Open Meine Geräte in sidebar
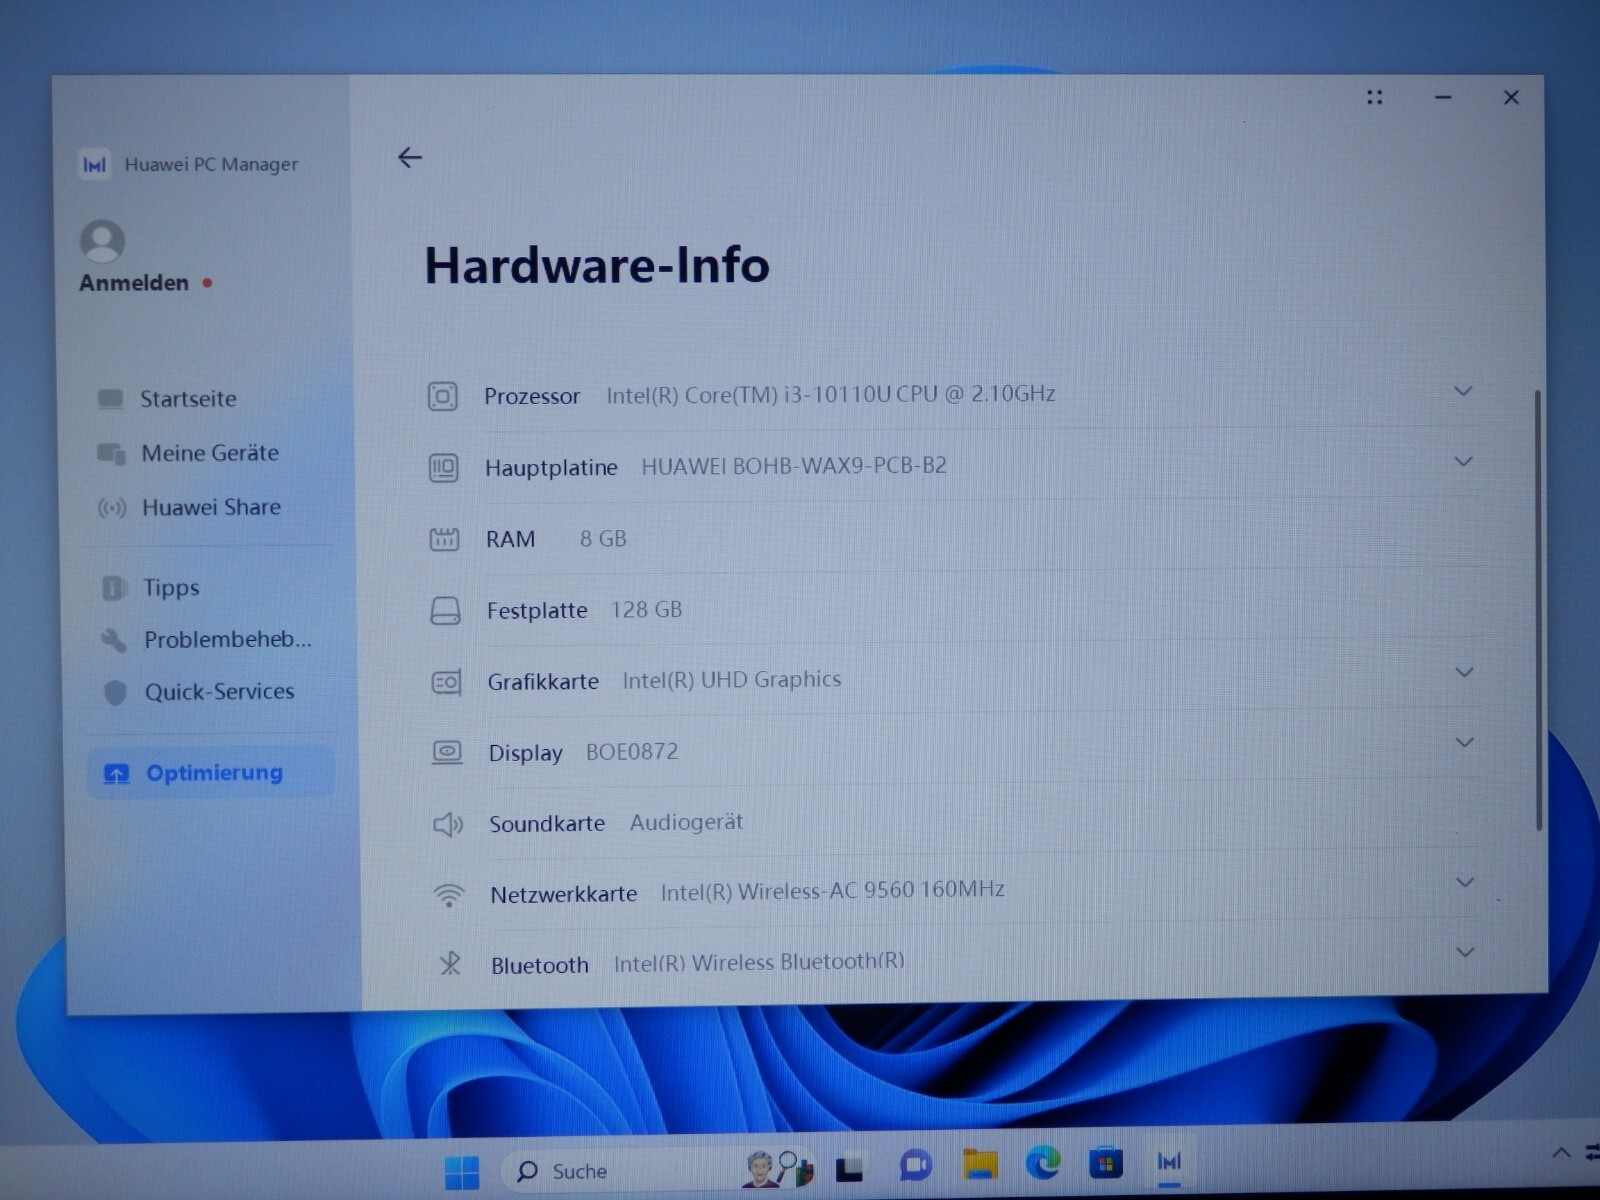Viewport: 1600px width, 1200px height. [210, 453]
